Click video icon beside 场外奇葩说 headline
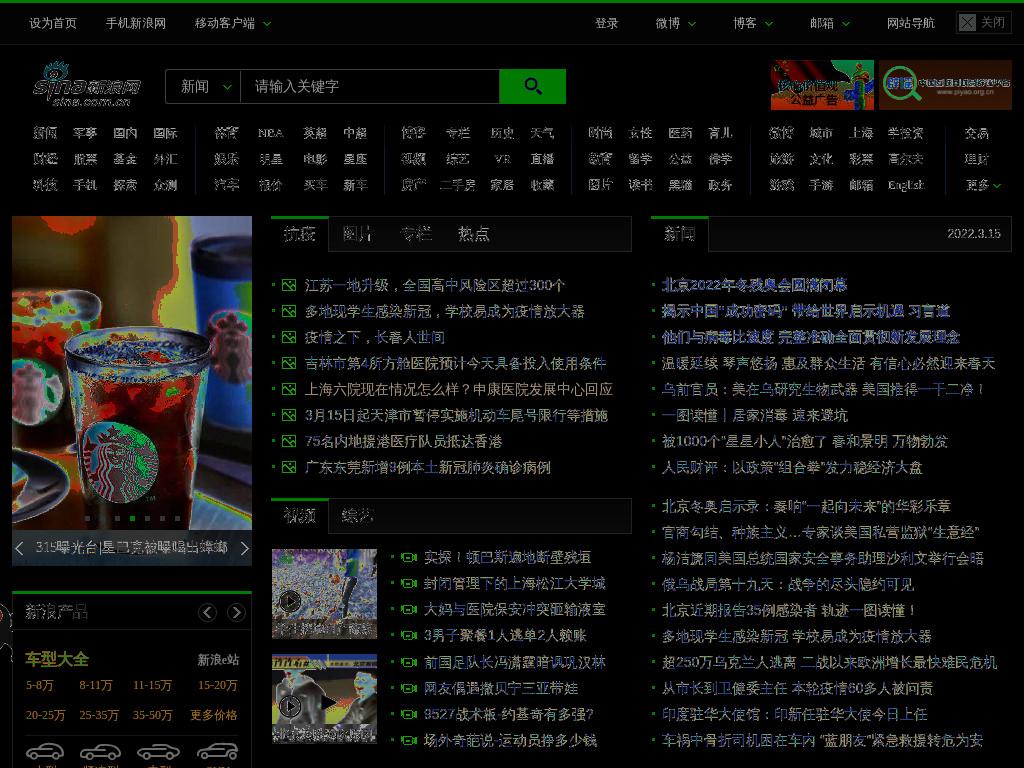 409,741
